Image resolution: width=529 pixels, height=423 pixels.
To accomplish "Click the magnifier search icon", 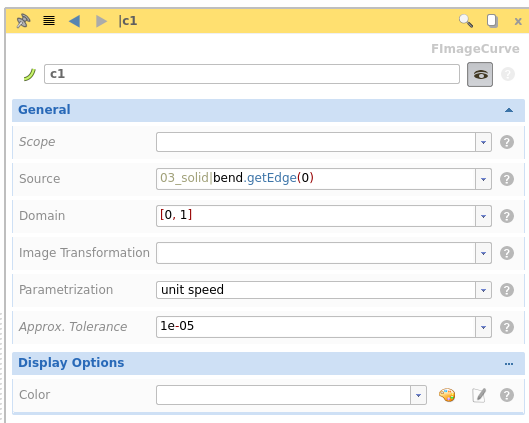I will (x=466, y=21).
